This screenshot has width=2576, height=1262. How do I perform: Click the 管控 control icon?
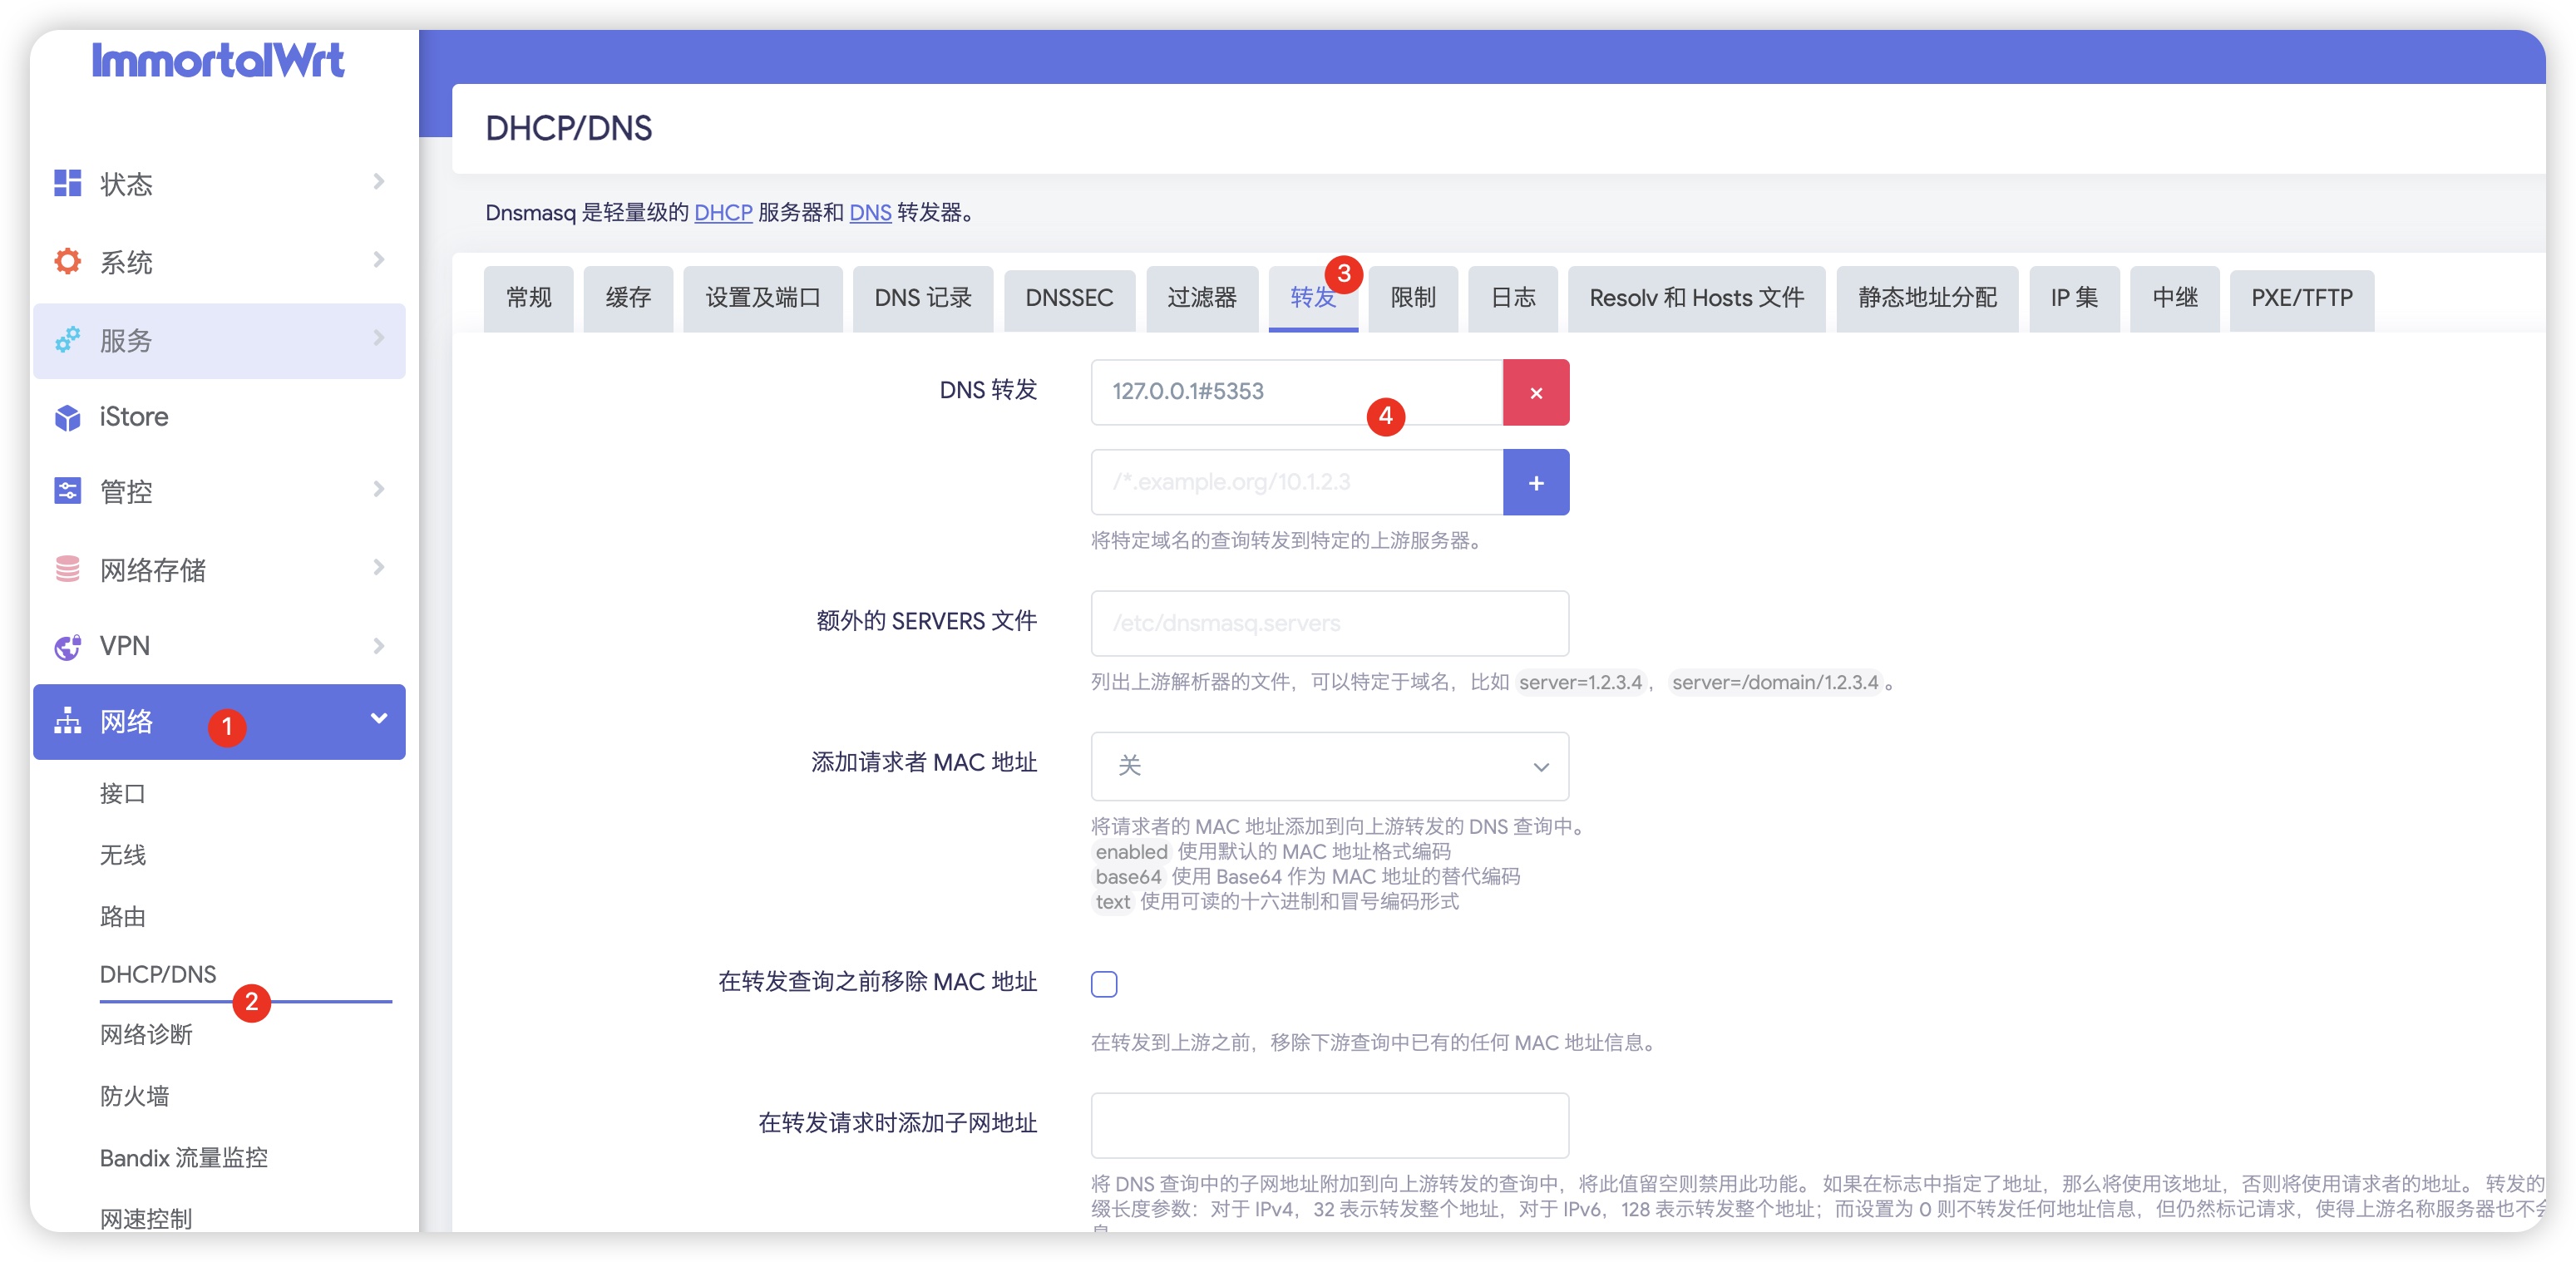pos(66,491)
